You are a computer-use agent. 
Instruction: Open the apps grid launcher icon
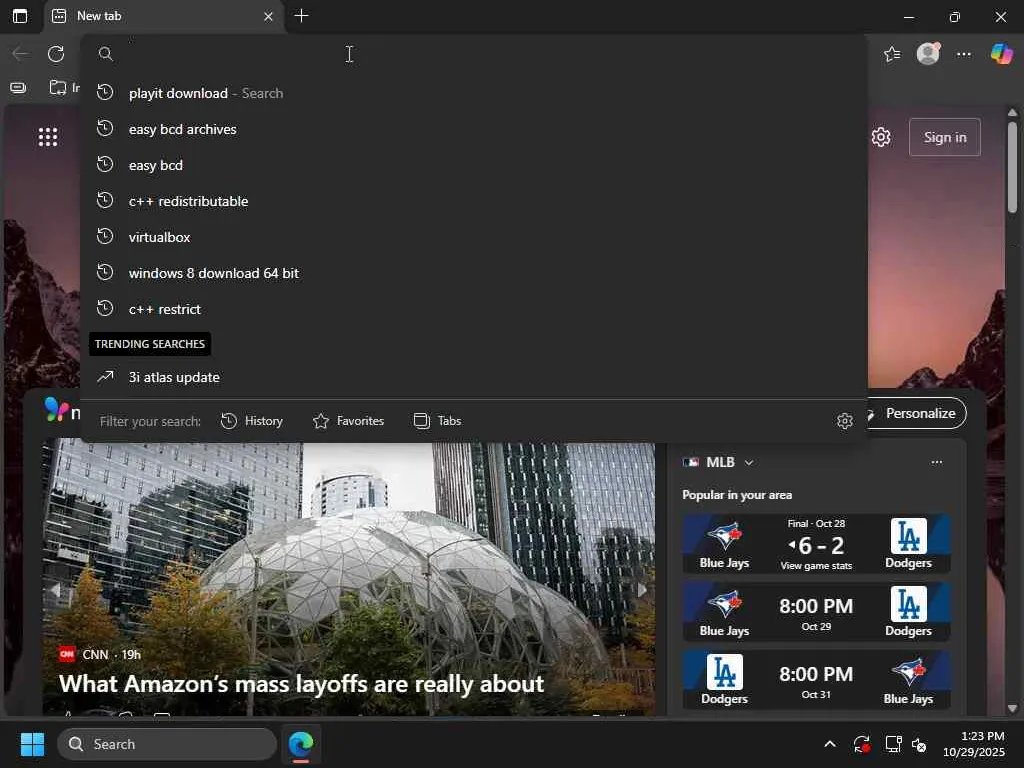point(48,137)
